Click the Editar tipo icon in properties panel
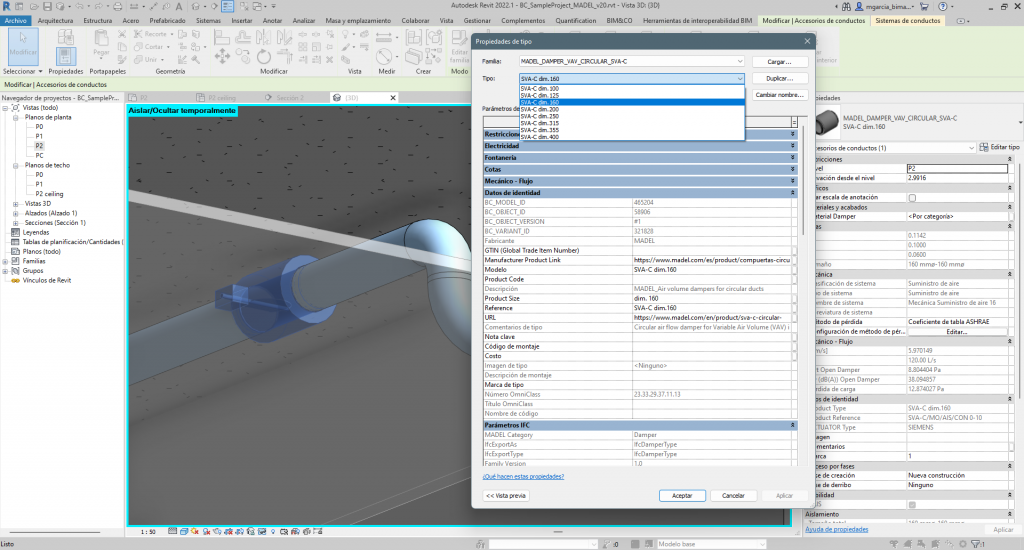Screen dimensions: 1024x550 [982, 148]
